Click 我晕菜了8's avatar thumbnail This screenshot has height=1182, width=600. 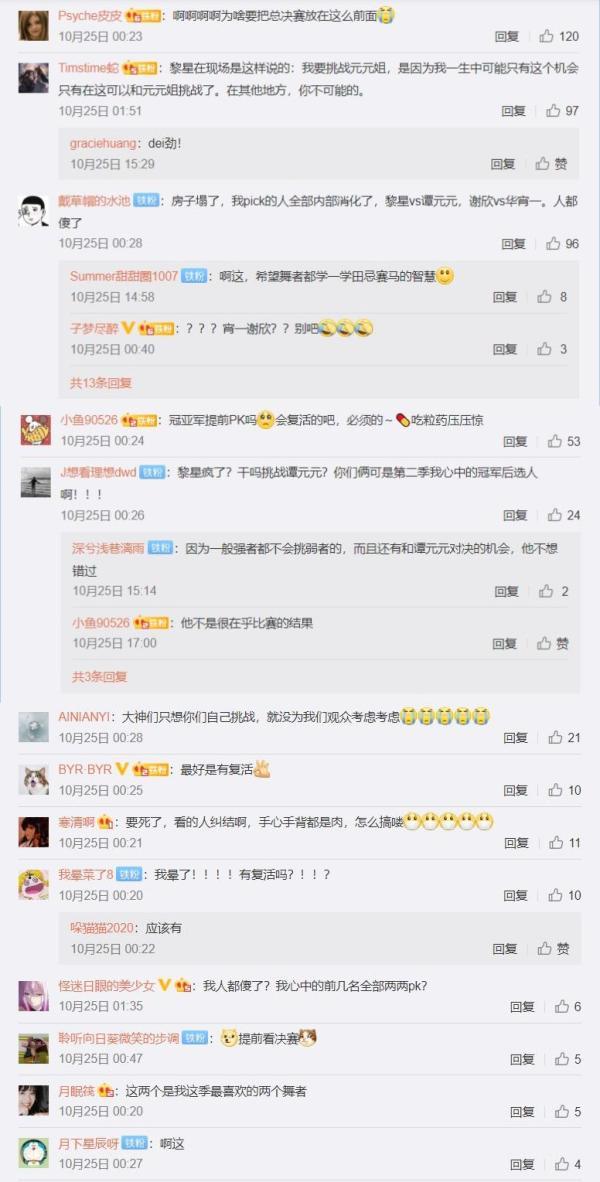click(x=33, y=884)
